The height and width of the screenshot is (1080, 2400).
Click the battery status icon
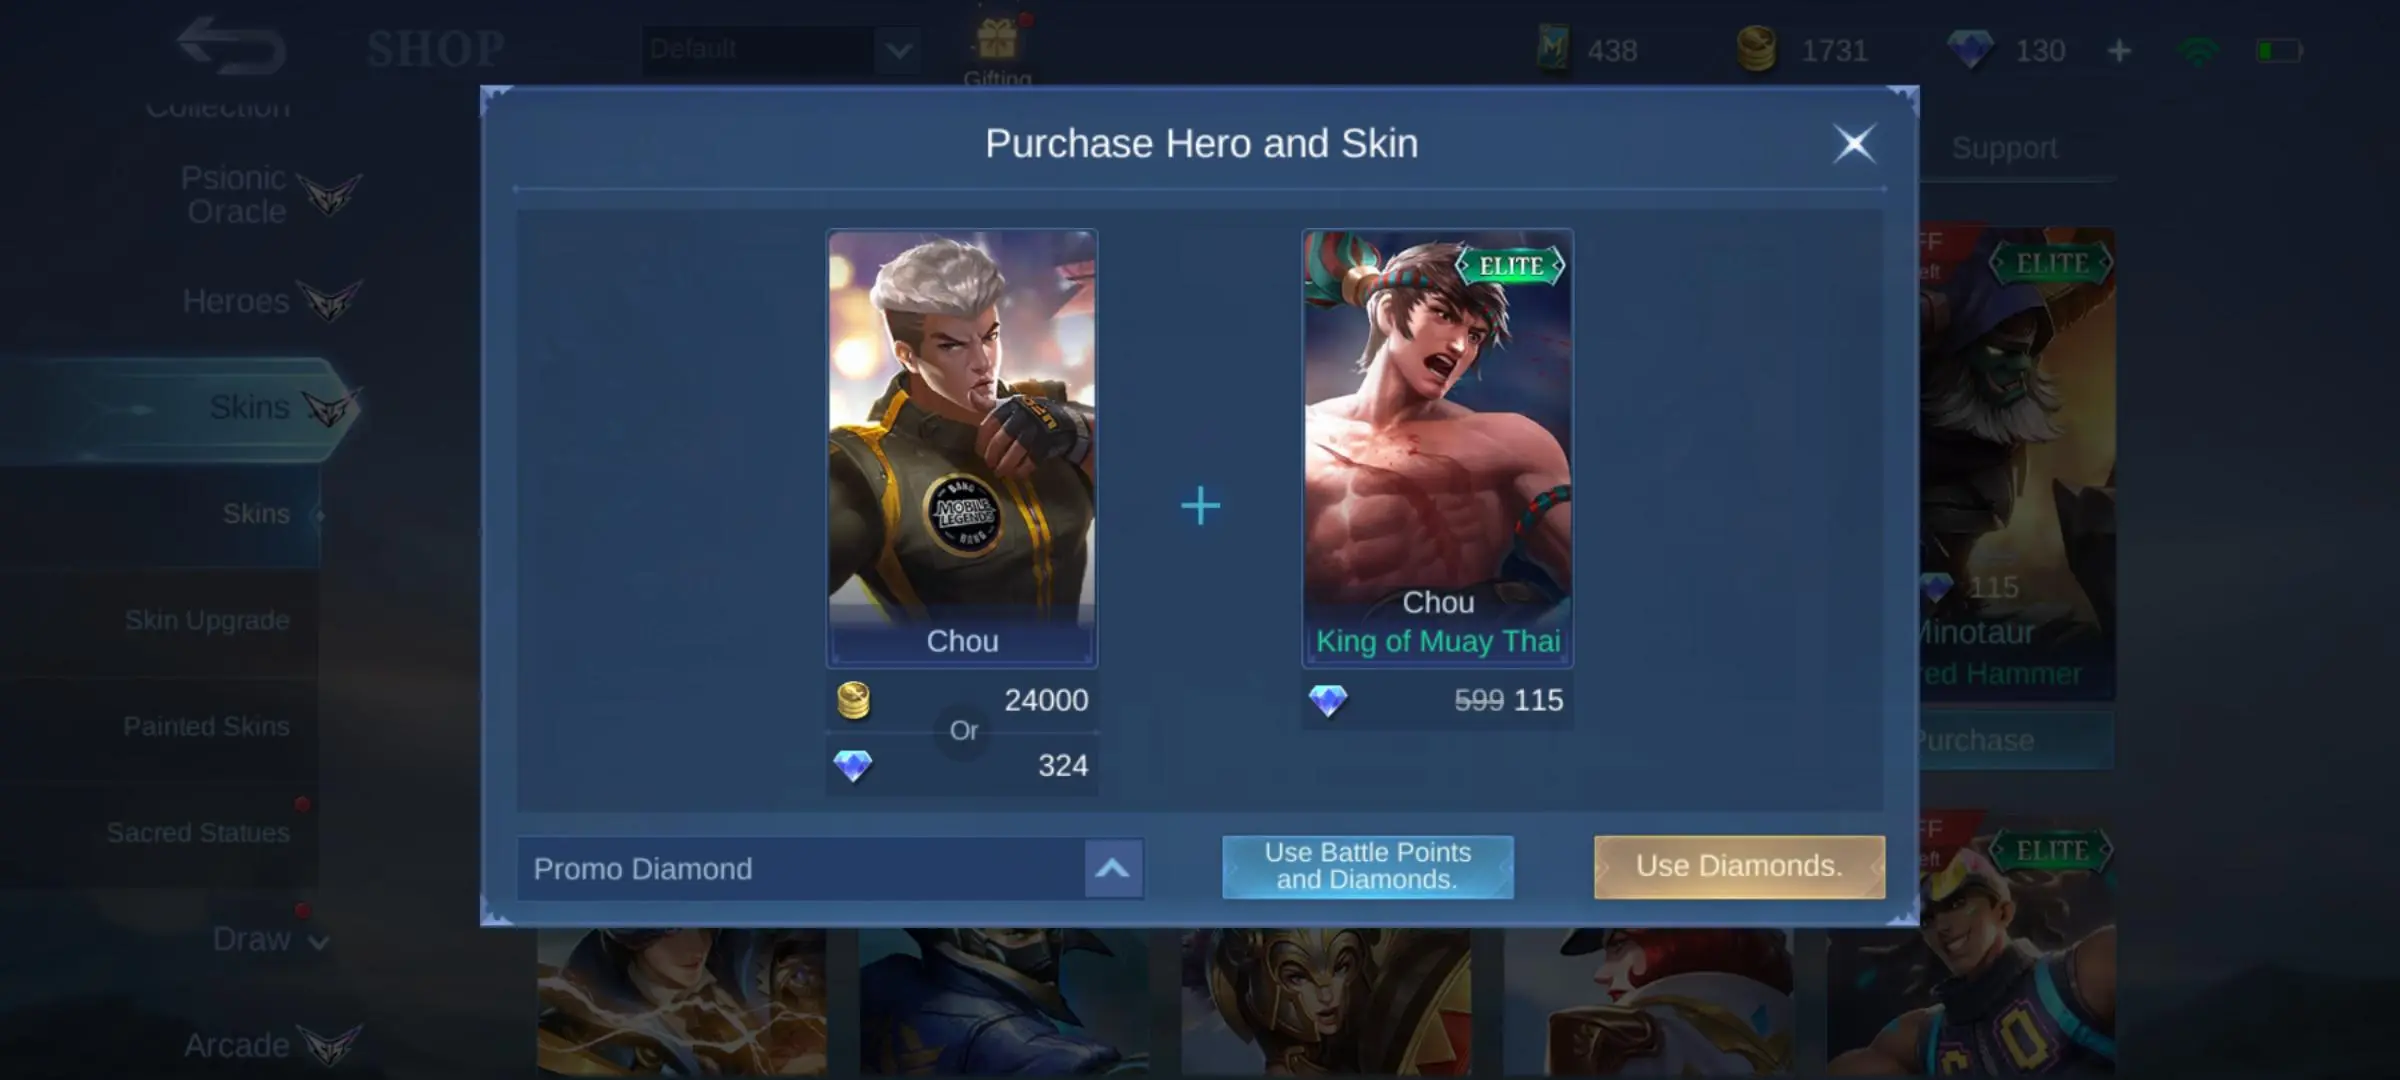[x=2279, y=50]
